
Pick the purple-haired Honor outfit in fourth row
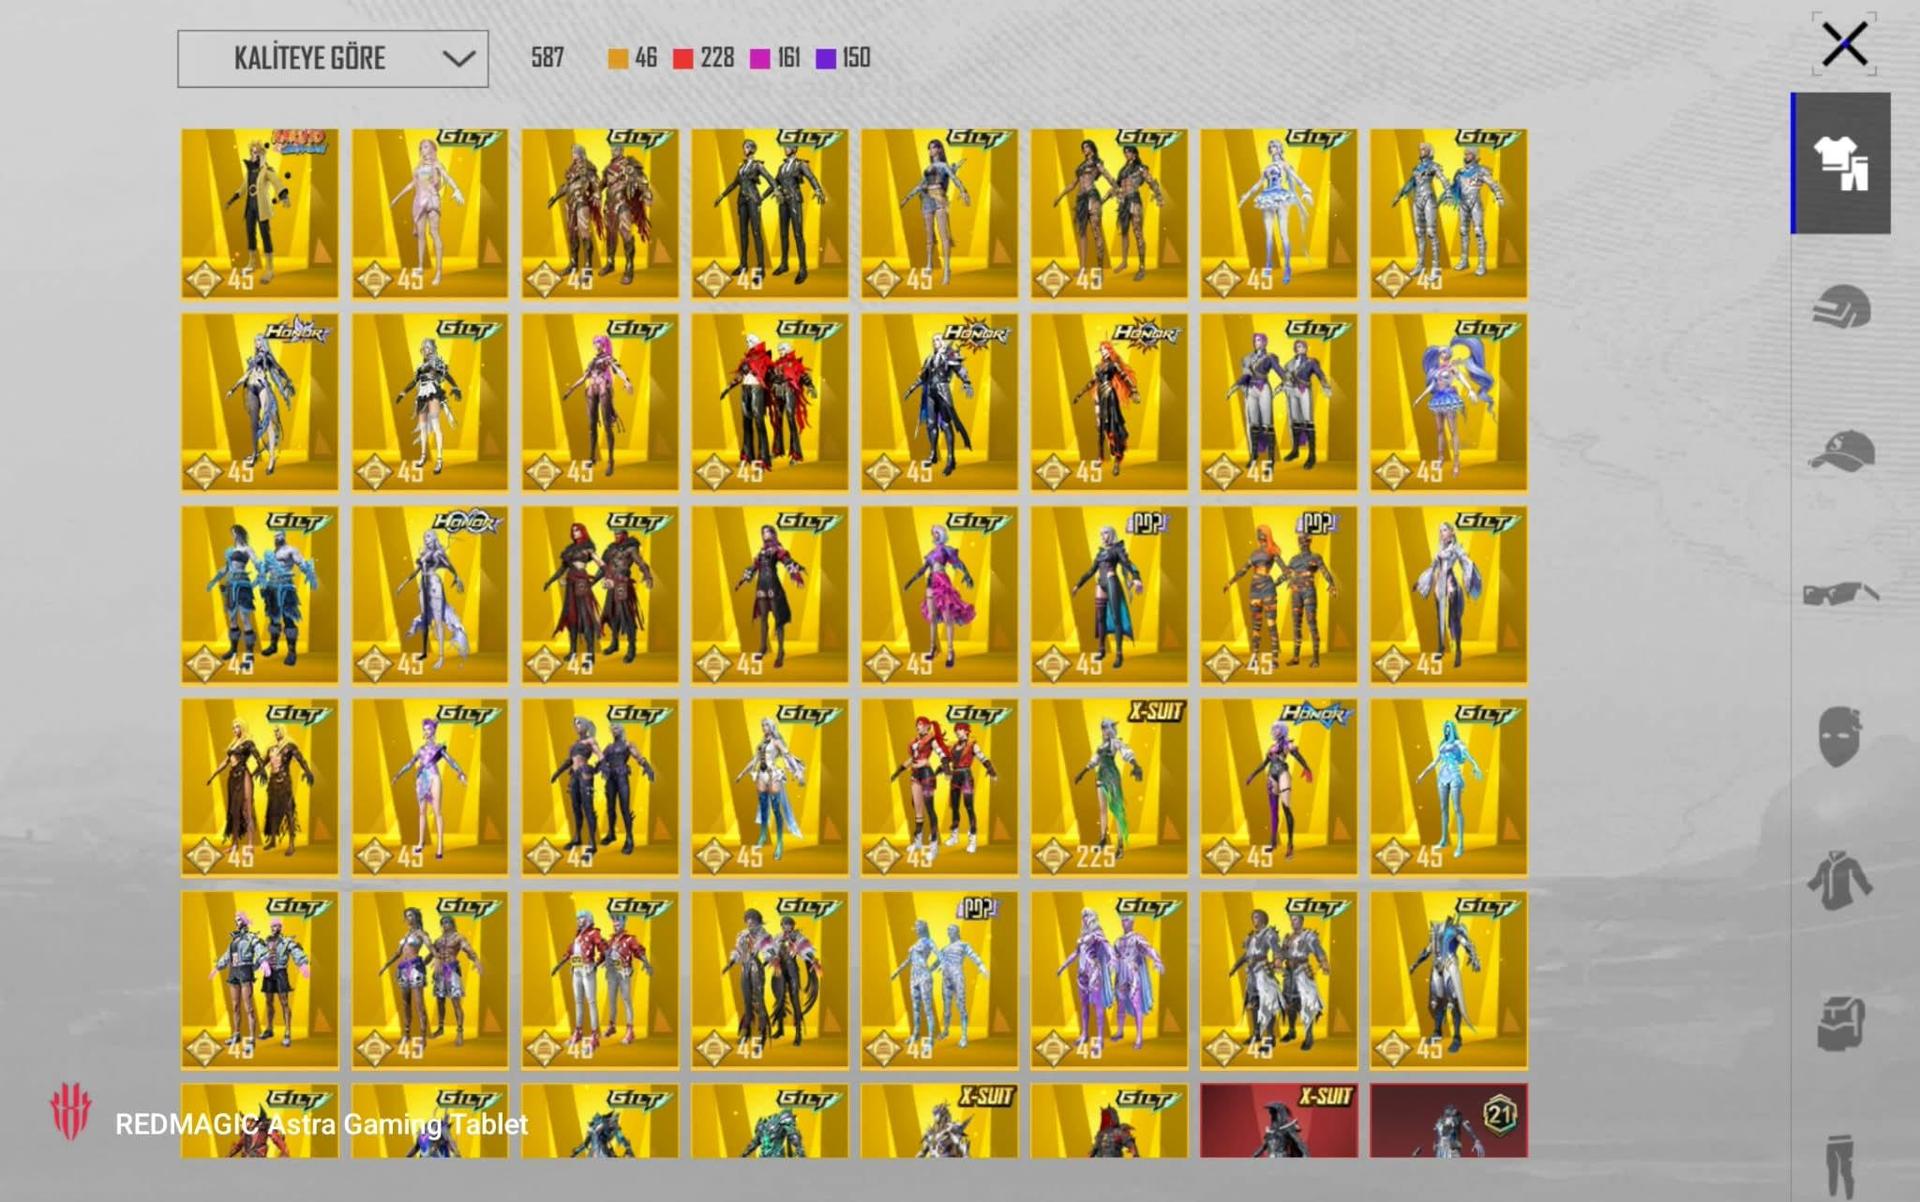pyautogui.click(x=1279, y=787)
